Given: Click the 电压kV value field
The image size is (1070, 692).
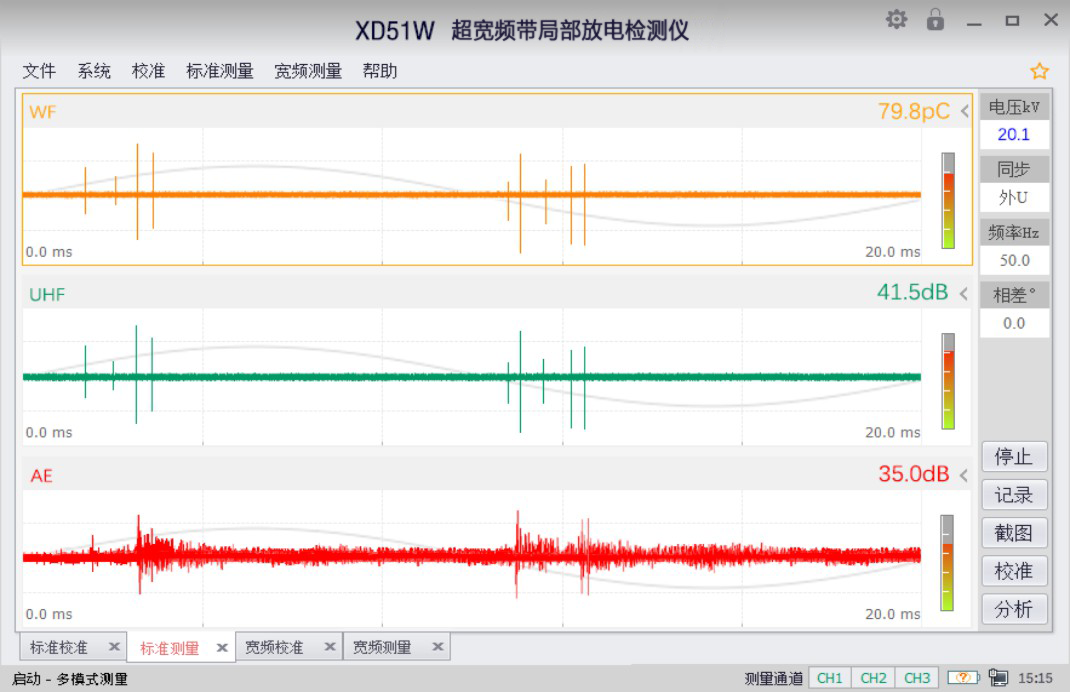Looking at the screenshot, I should tap(1013, 135).
